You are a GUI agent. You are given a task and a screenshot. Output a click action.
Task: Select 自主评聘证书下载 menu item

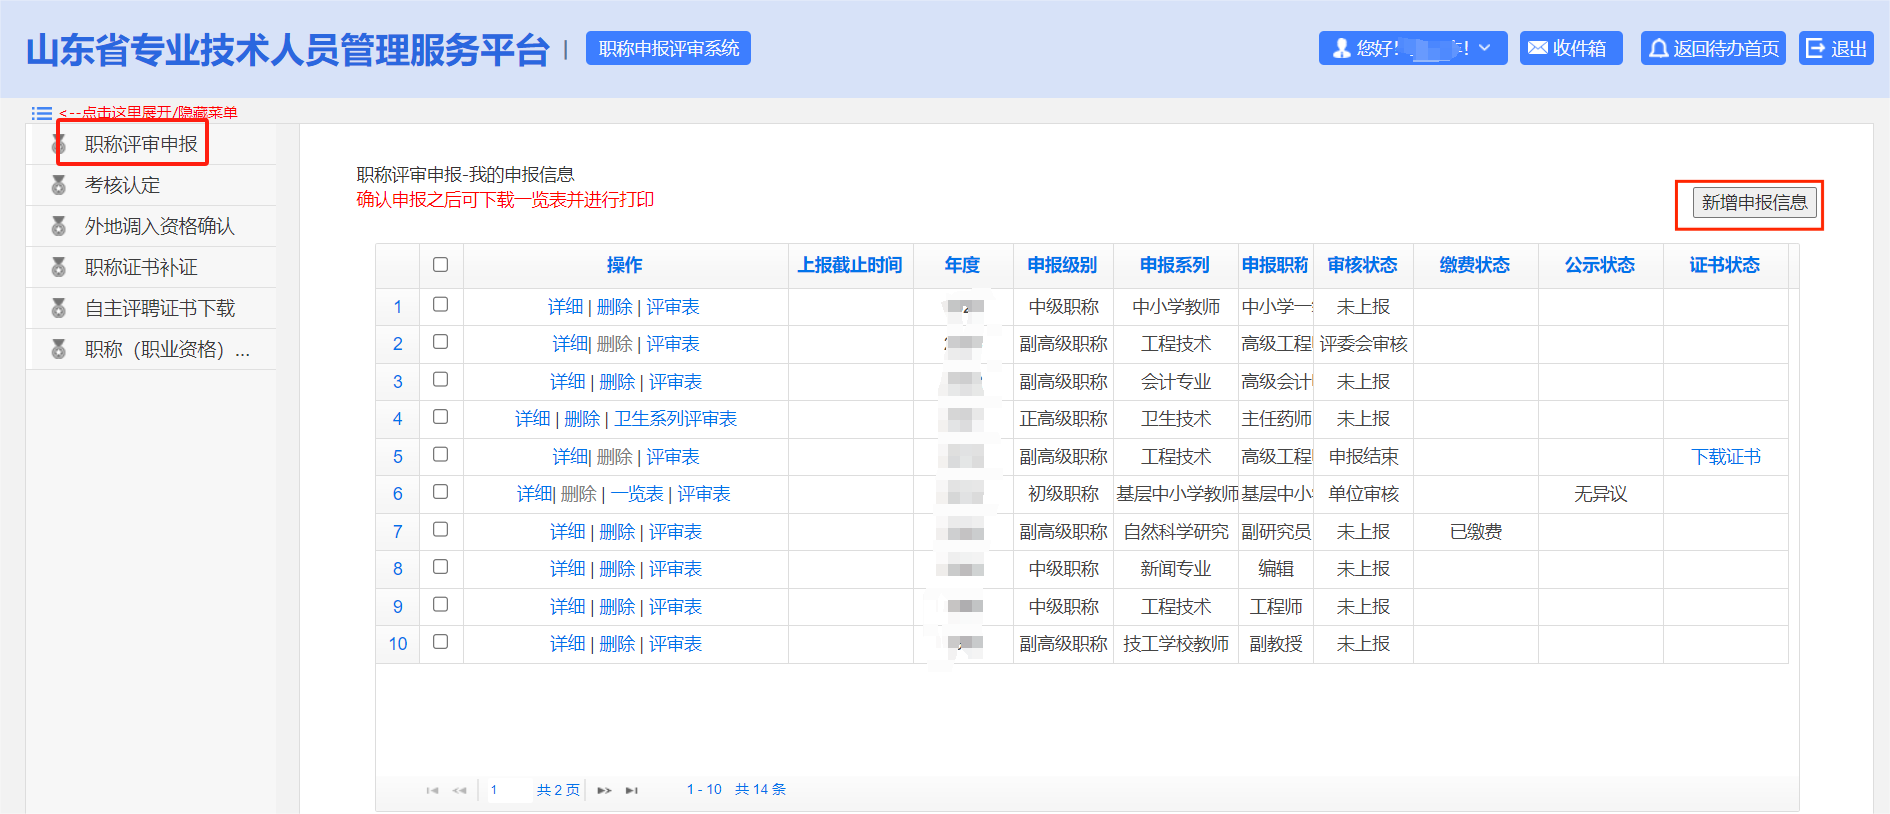click(160, 308)
